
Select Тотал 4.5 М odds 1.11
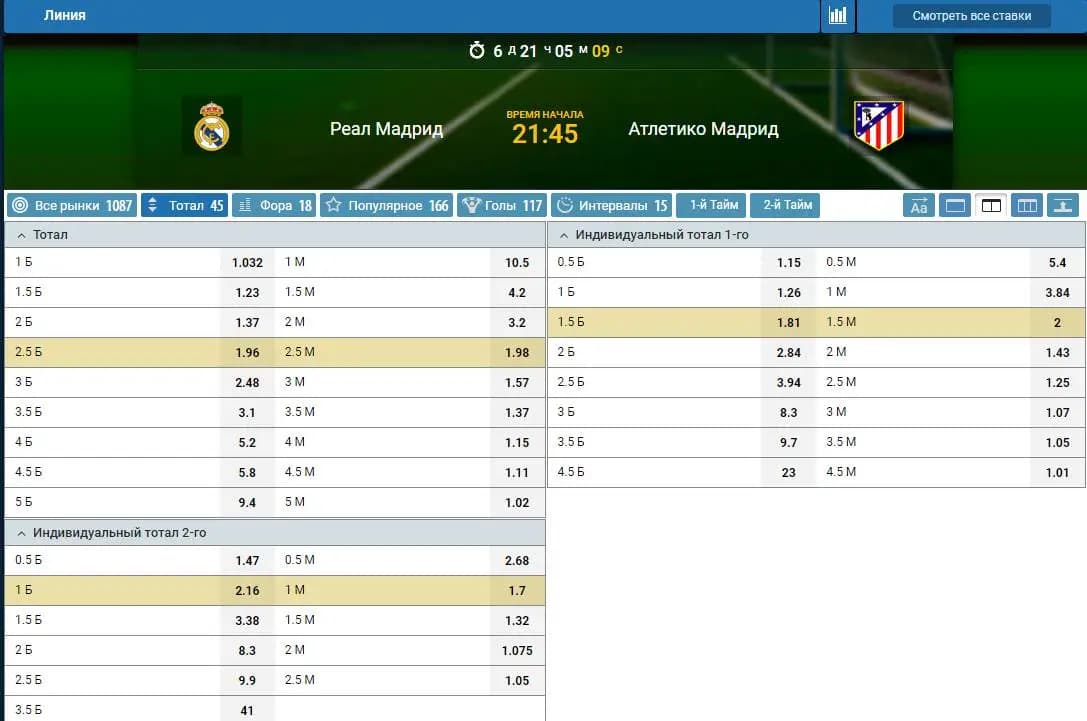click(x=517, y=473)
